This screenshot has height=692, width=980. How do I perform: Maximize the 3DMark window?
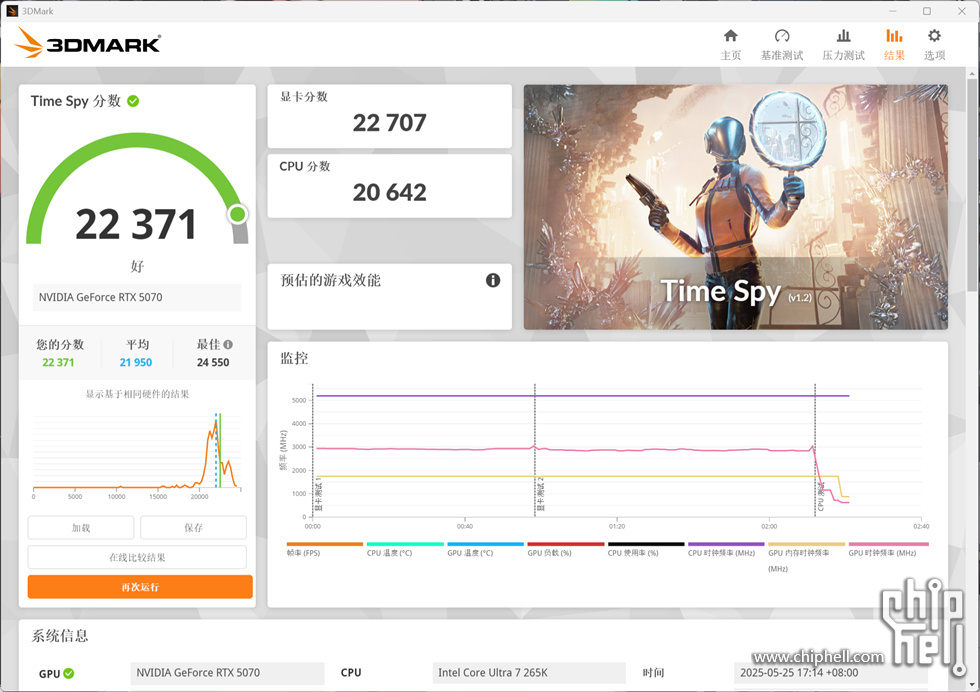click(927, 11)
